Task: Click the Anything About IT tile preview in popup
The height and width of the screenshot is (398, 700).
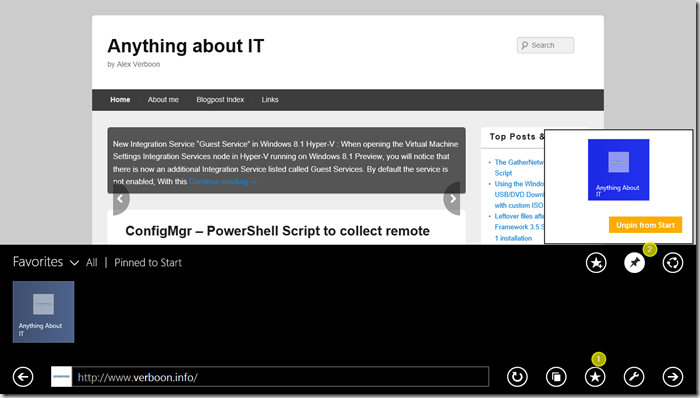Action: [618, 170]
